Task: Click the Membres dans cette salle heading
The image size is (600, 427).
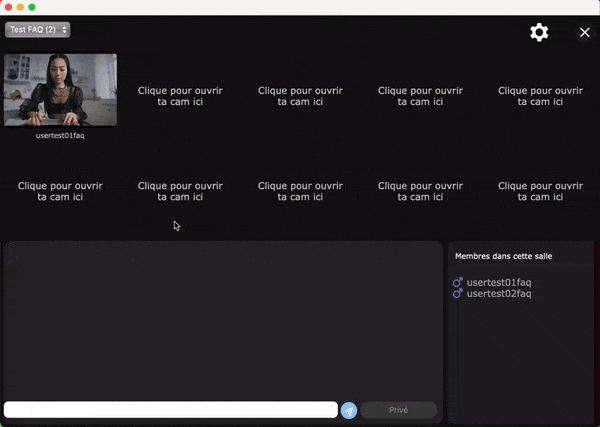Action: point(504,256)
